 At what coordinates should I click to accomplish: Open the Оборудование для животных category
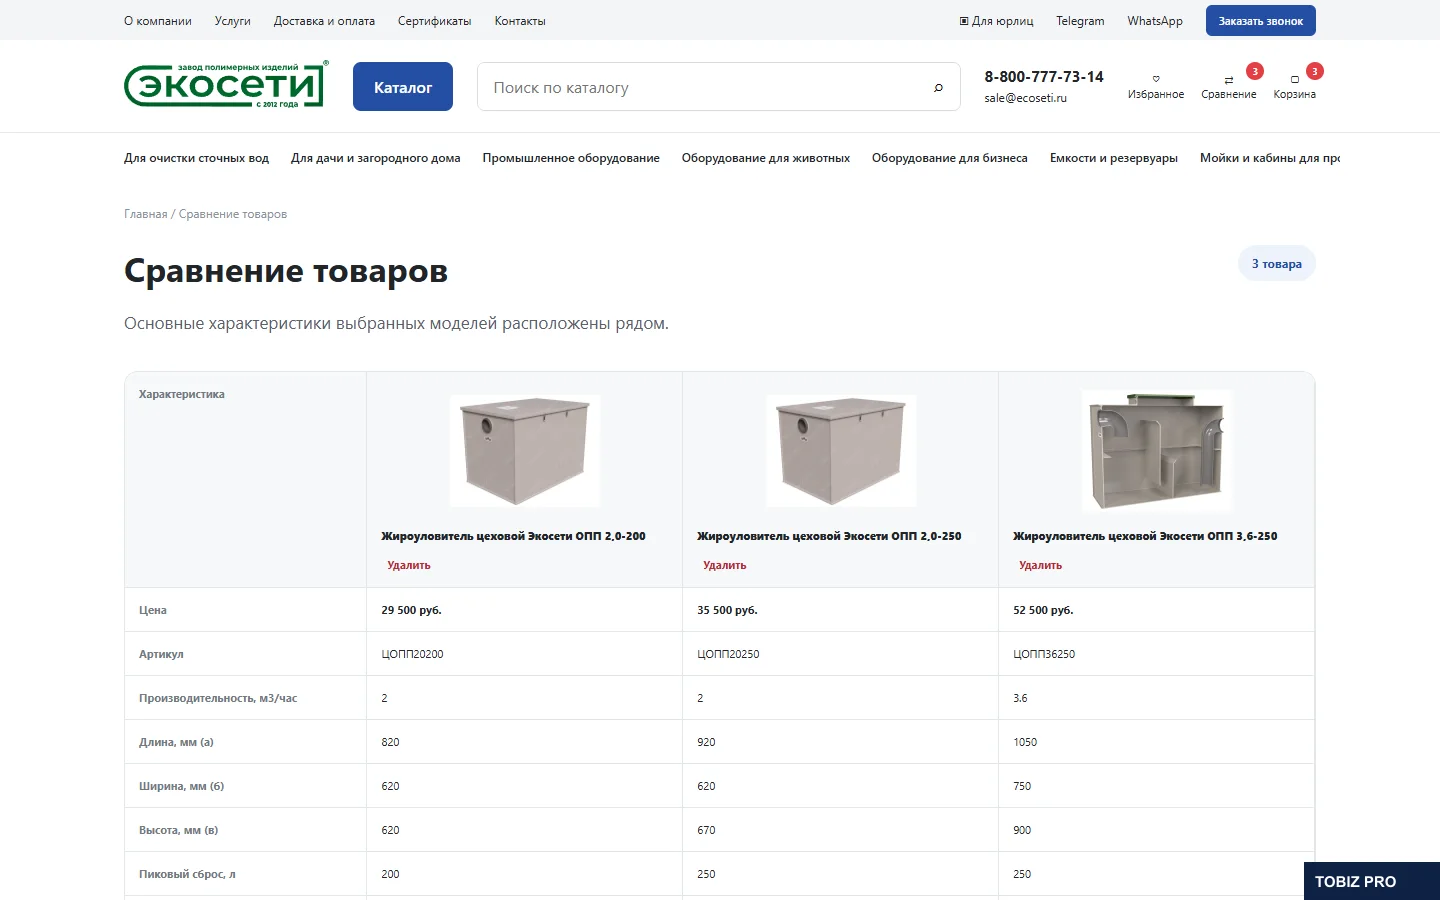click(x=766, y=158)
